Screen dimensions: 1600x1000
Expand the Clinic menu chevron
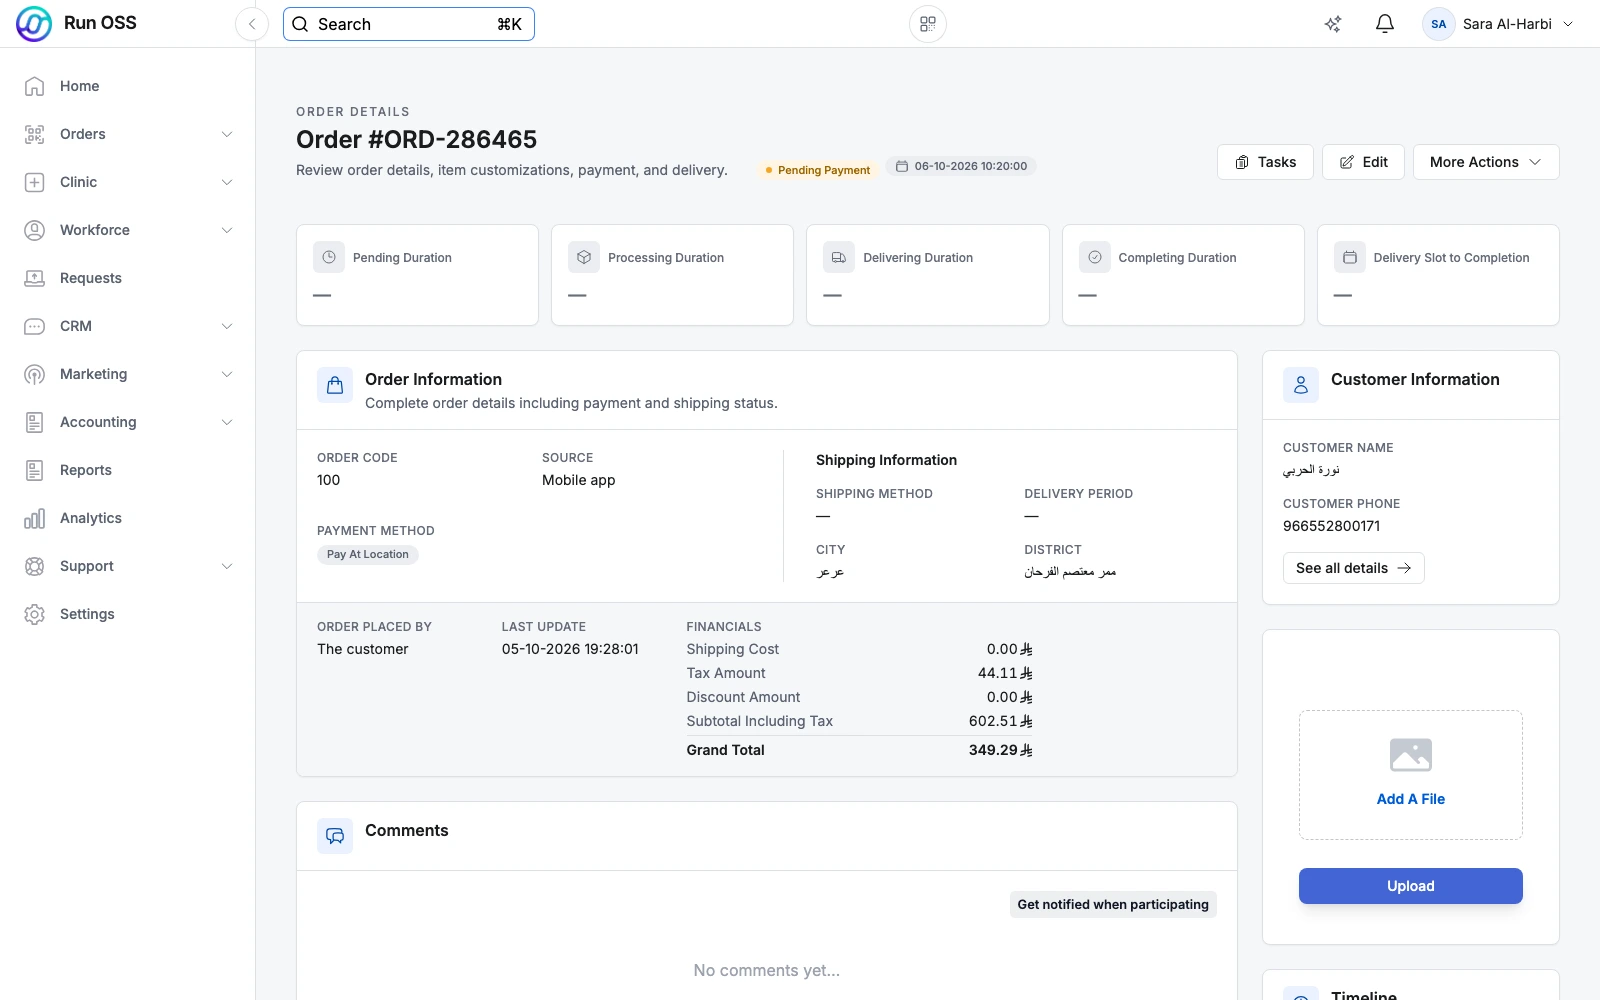(x=227, y=182)
